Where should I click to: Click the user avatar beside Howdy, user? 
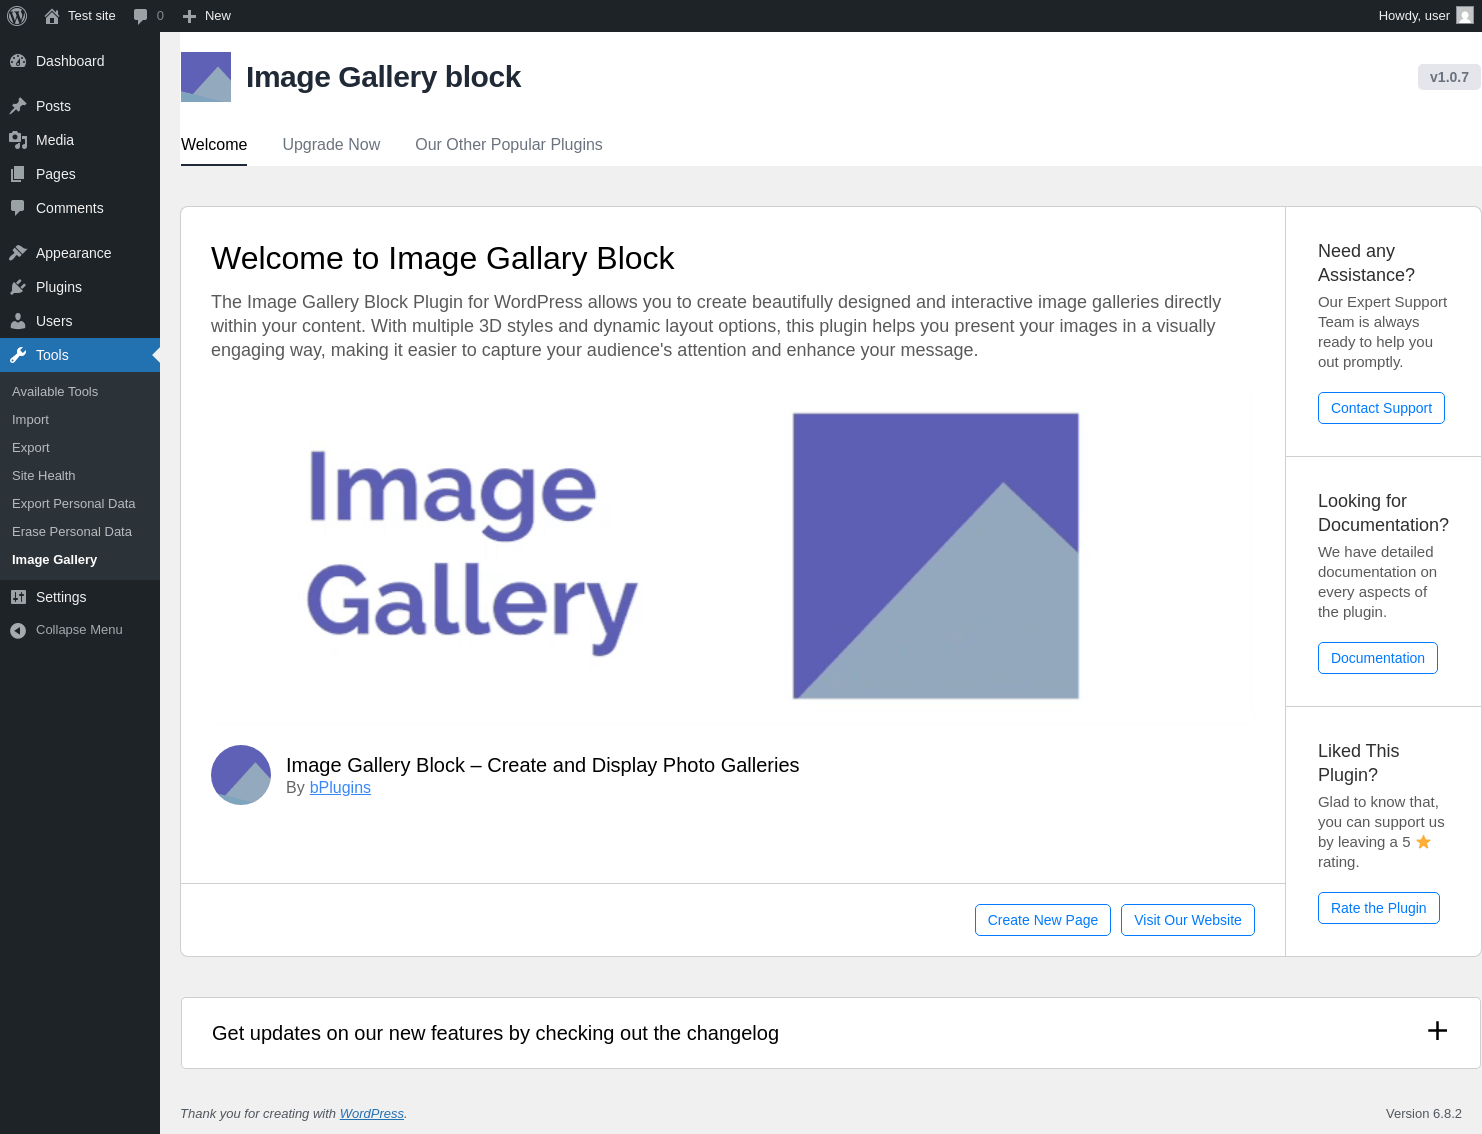point(1465,16)
